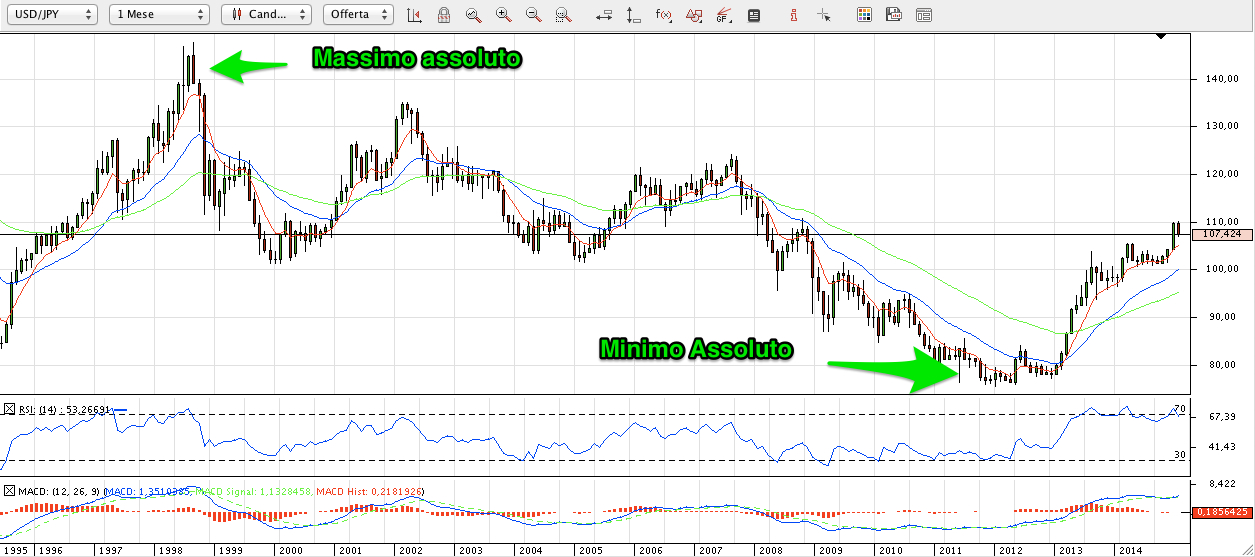This screenshot has width=1255, height=557.
Task: Click the MACD (12, 26, 9) label
Action: [58, 491]
